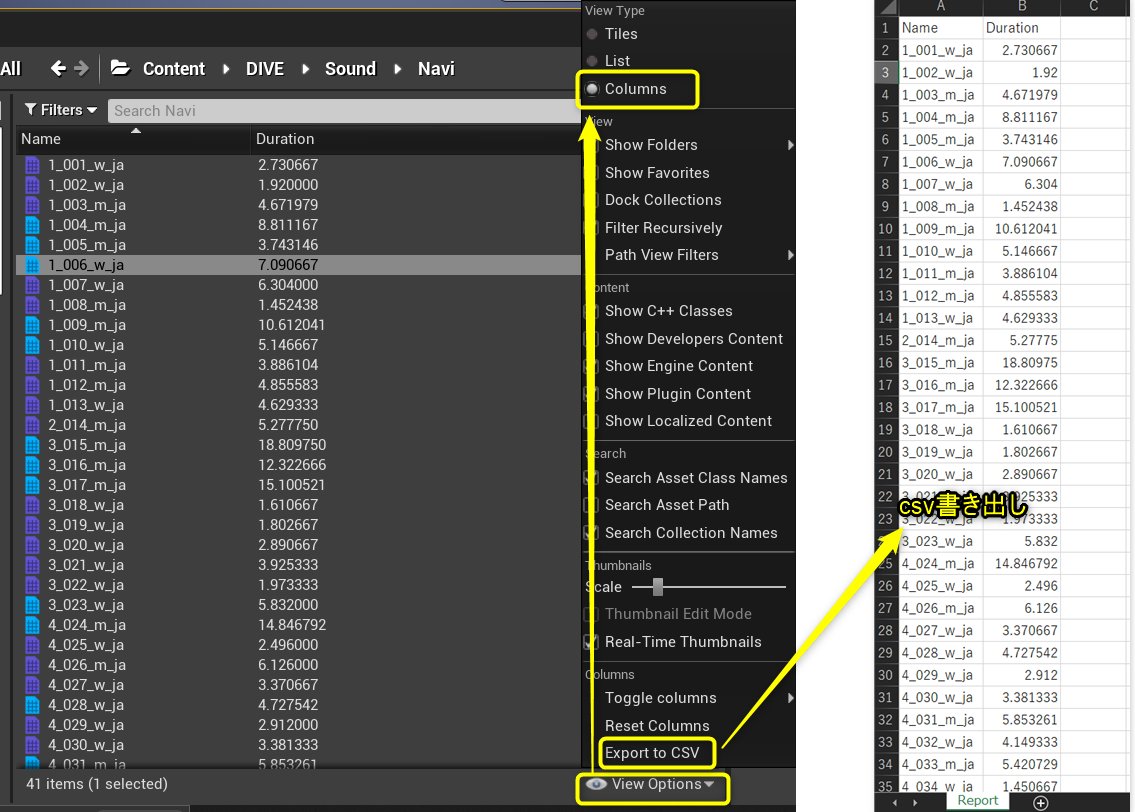Click the folder icon before the Content breadcrumb
This screenshot has height=812, width=1135.
120,68
